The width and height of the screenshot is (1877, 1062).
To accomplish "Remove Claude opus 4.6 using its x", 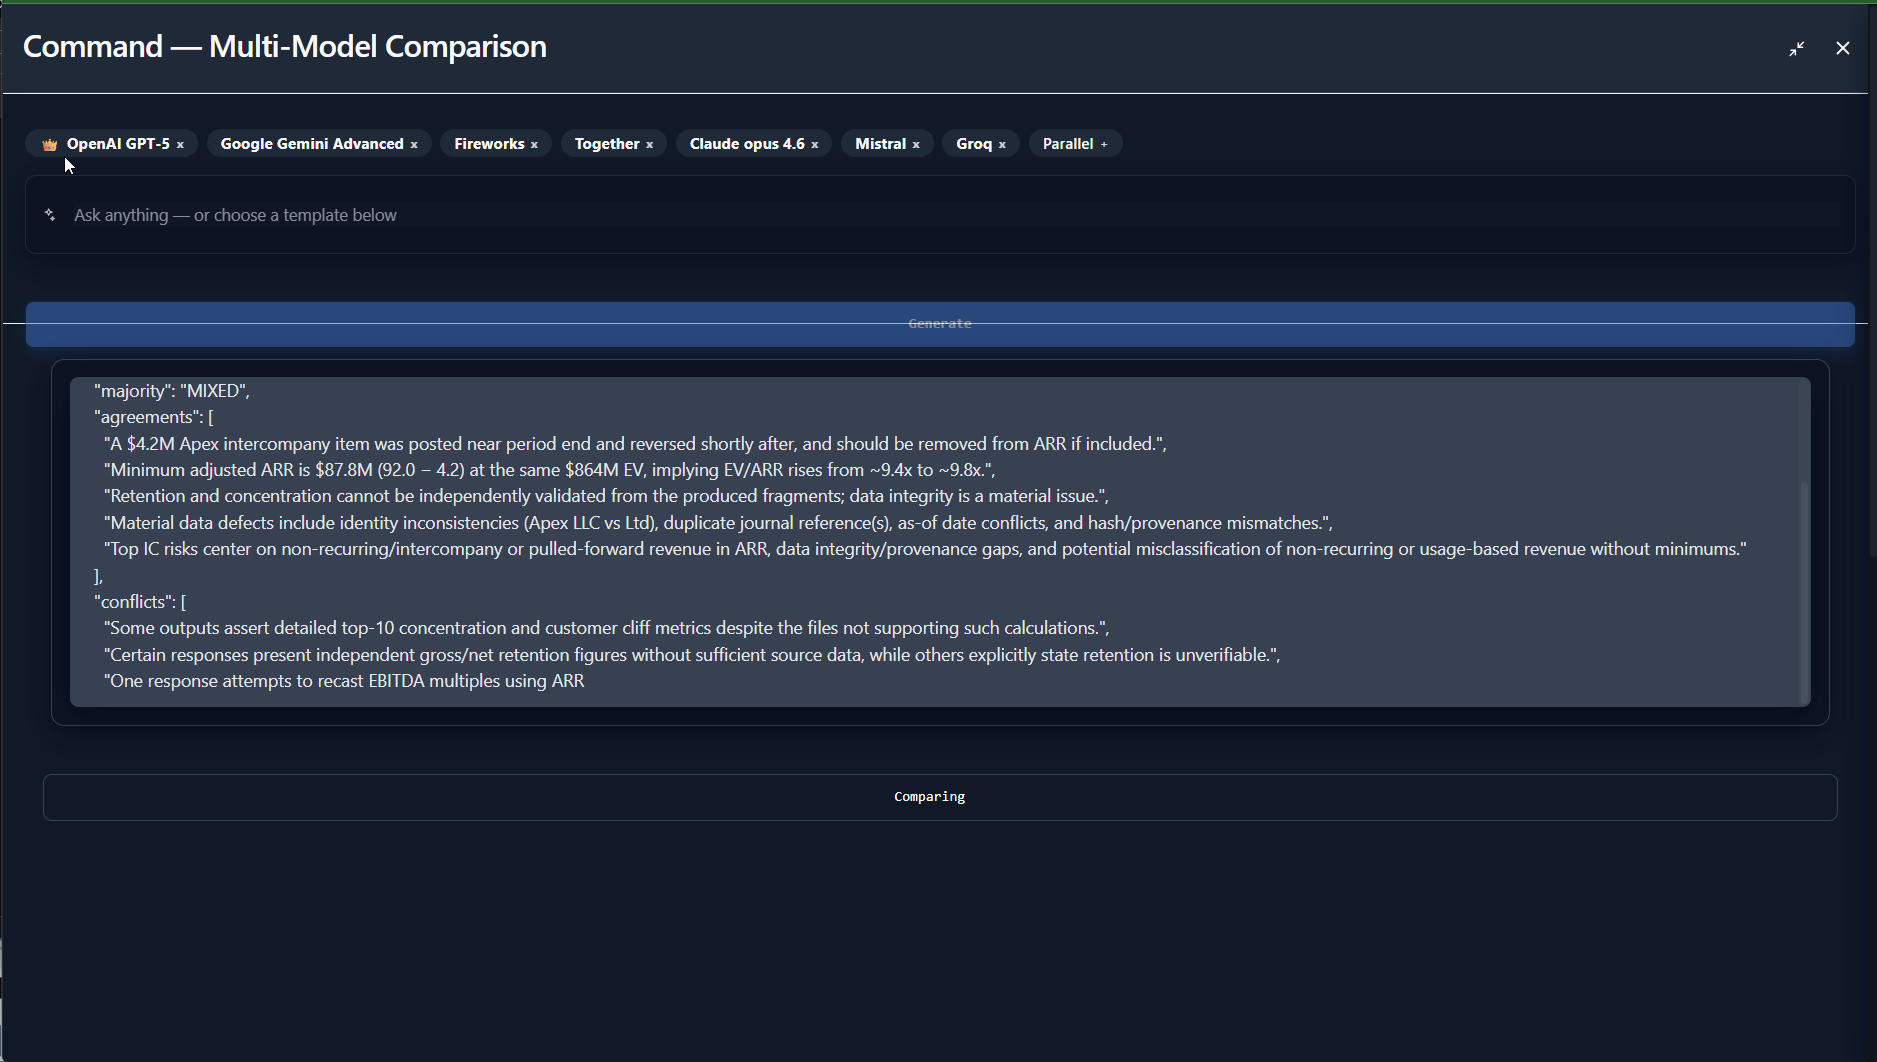I will point(814,145).
